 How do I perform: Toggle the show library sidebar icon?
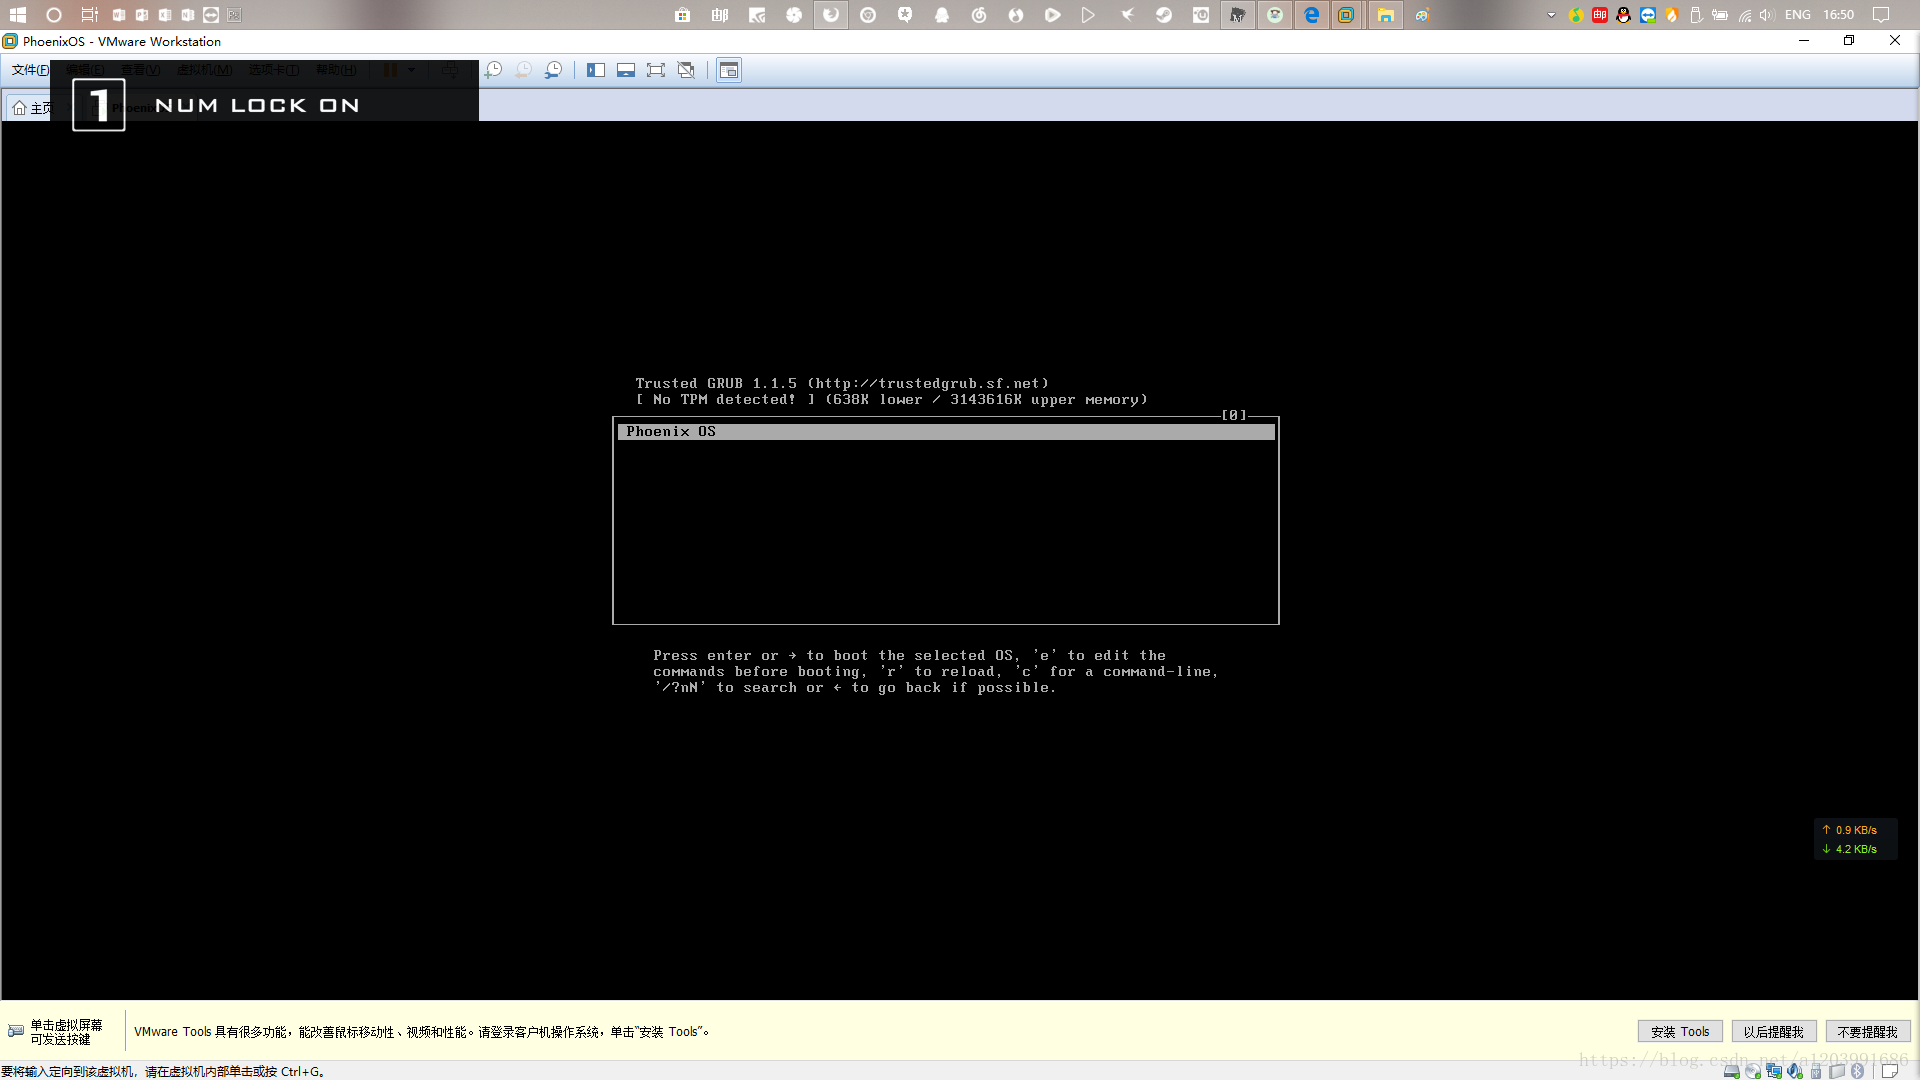coord(596,70)
